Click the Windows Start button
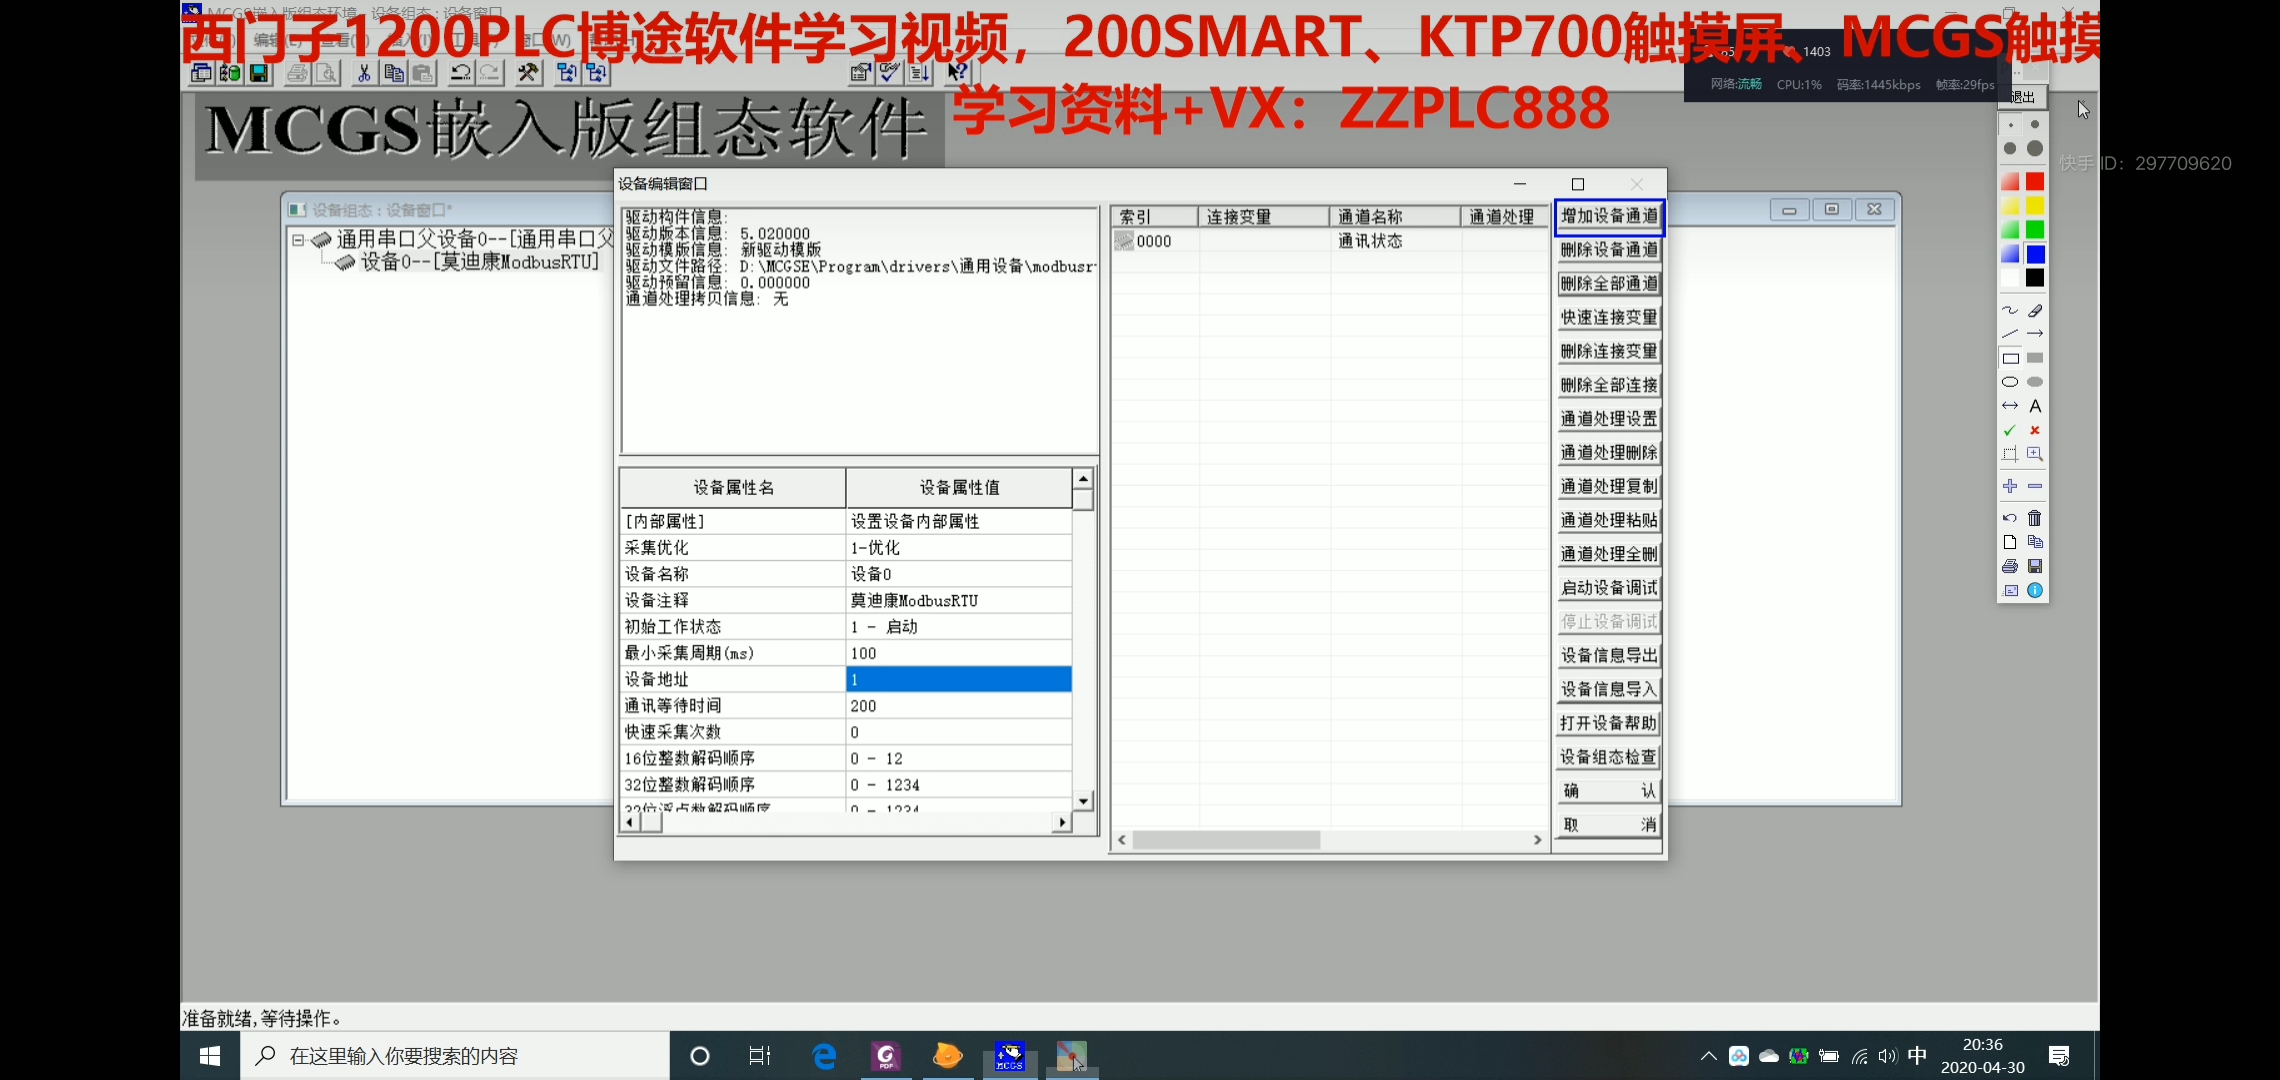This screenshot has width=2280, height=1080. coord(210,1056)
